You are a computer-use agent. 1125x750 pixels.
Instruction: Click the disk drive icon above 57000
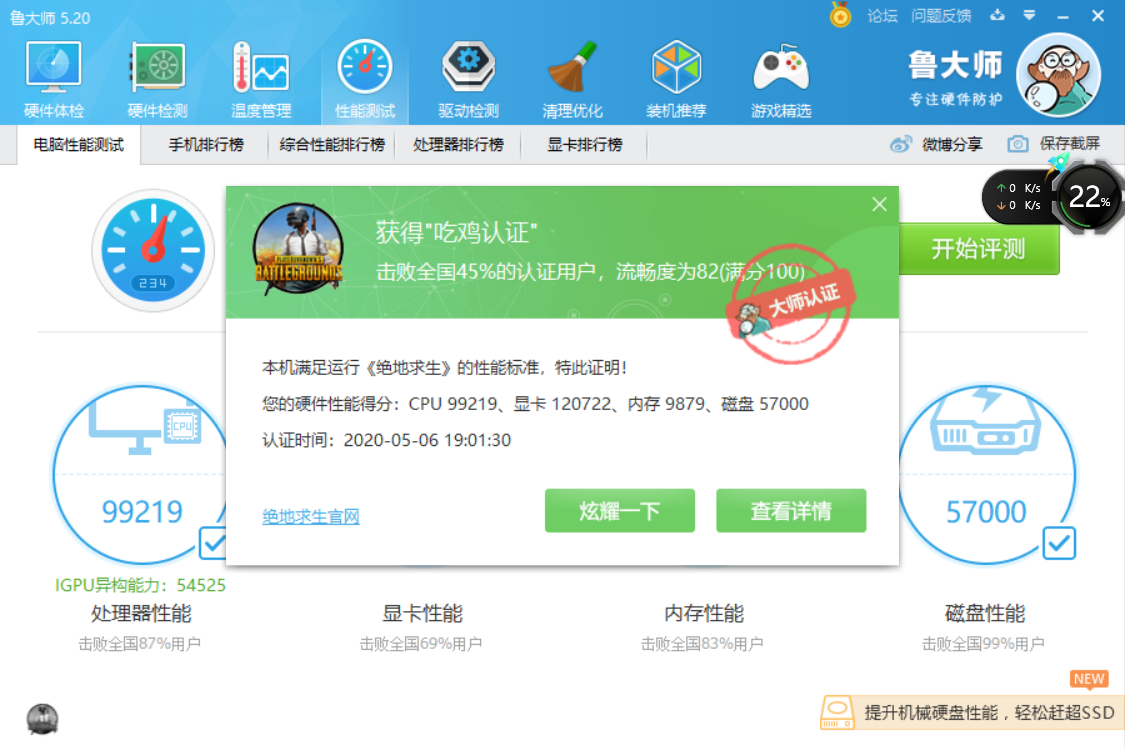pyautogui.click(x=985, y=421)
